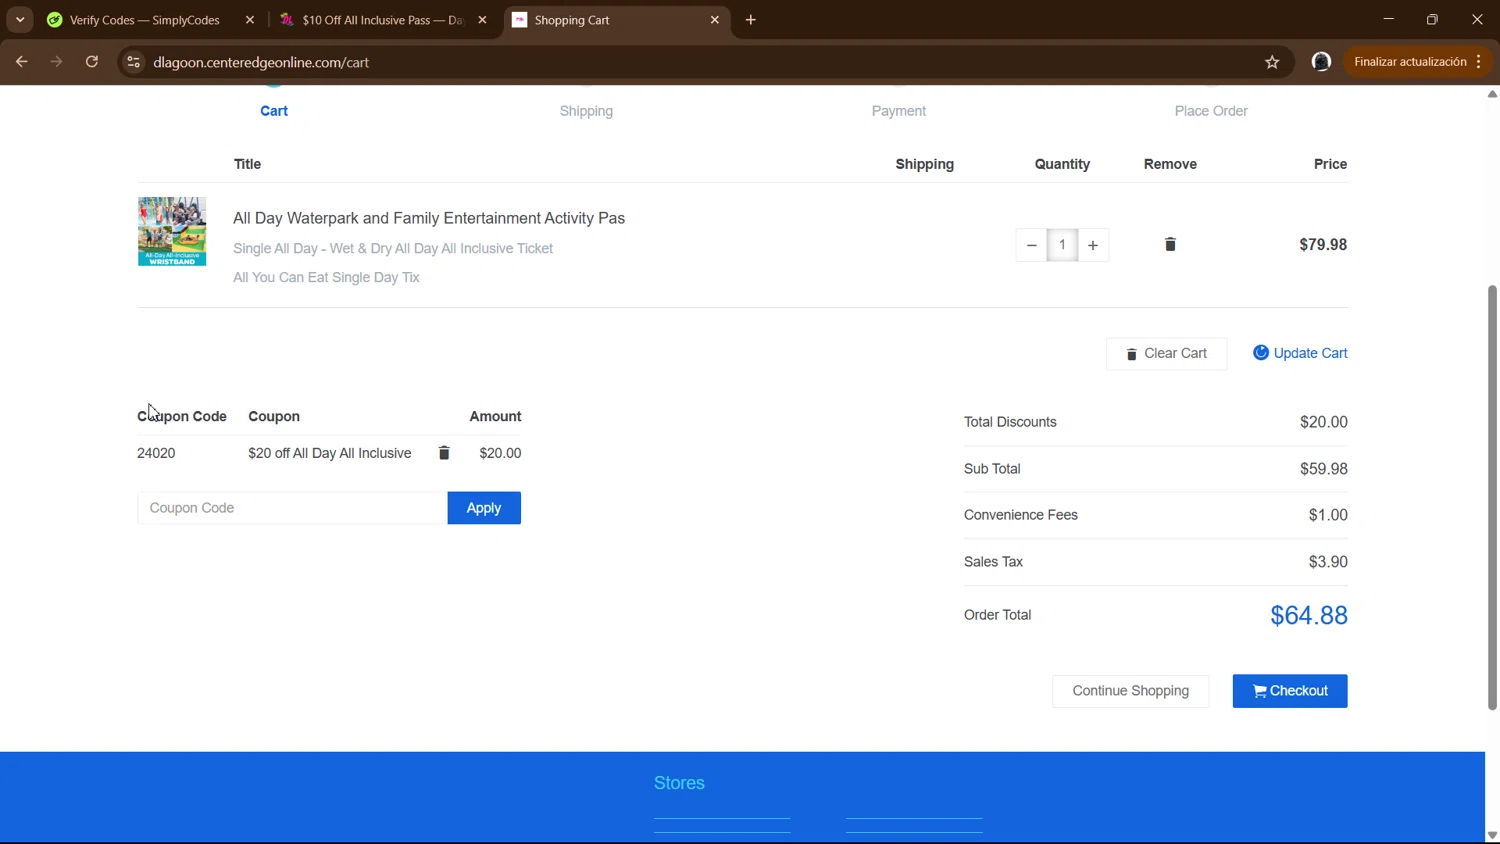Open a new browser tab
Screen dimensions: 1500x844
coord(751,20)
